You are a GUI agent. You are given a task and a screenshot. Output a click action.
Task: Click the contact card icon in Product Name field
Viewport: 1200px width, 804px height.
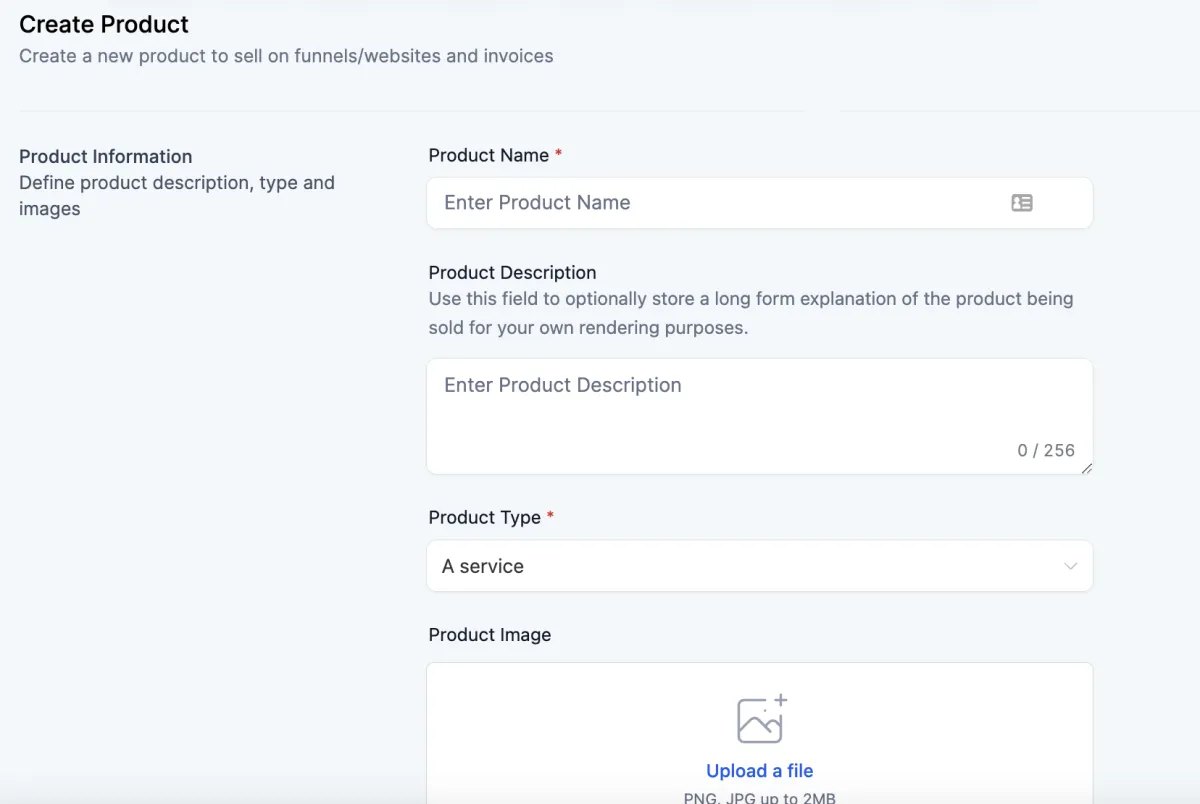pos(1021,203)
